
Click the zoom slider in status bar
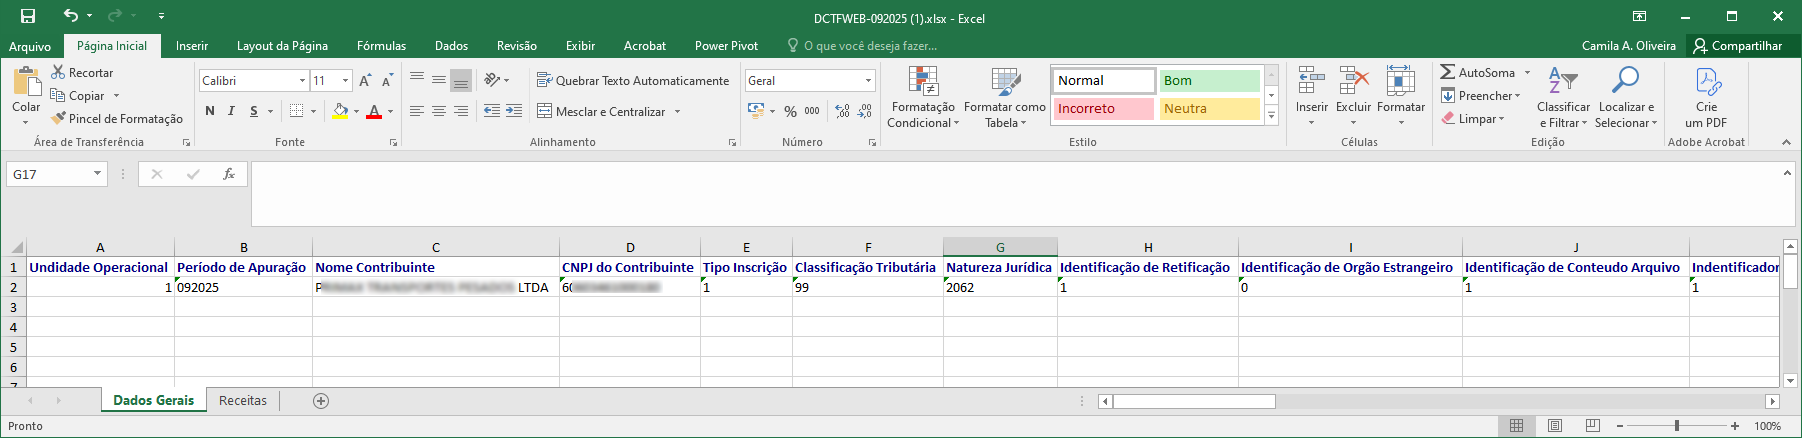pyautogui.click(x=1677, y=426)
